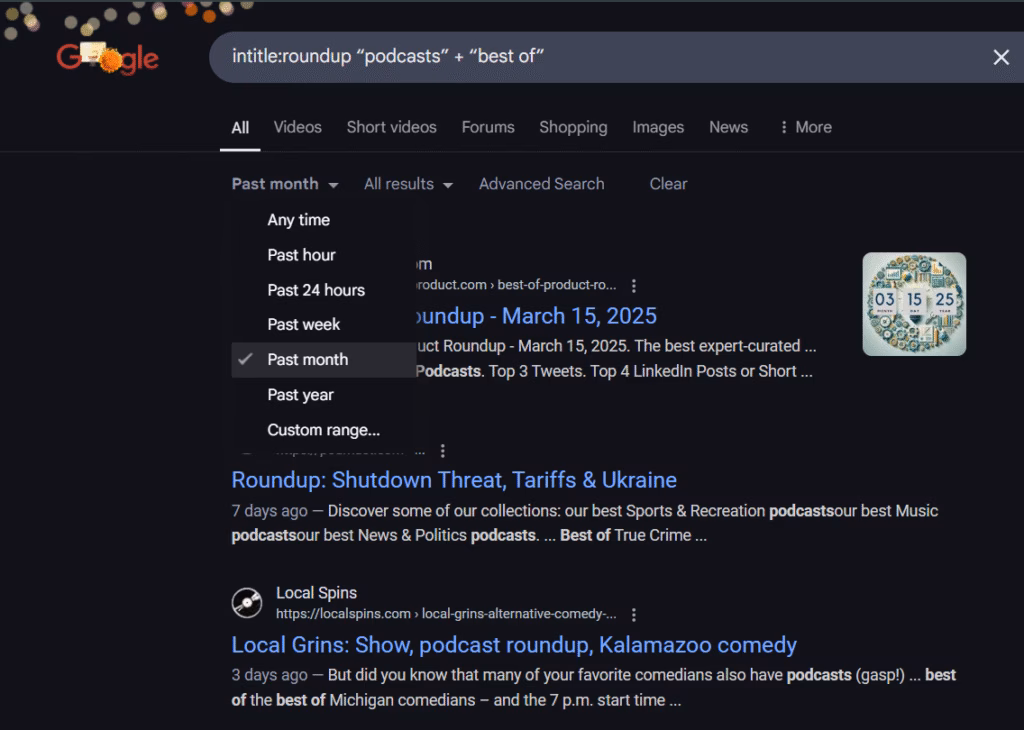Click the Clear filters link
The height and width of the screenshot is (730, 1024).
click(667, 184)
